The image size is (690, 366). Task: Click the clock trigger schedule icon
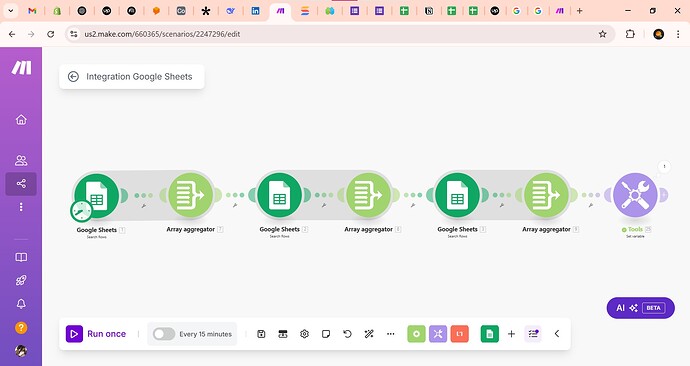(x=81, y=211)
